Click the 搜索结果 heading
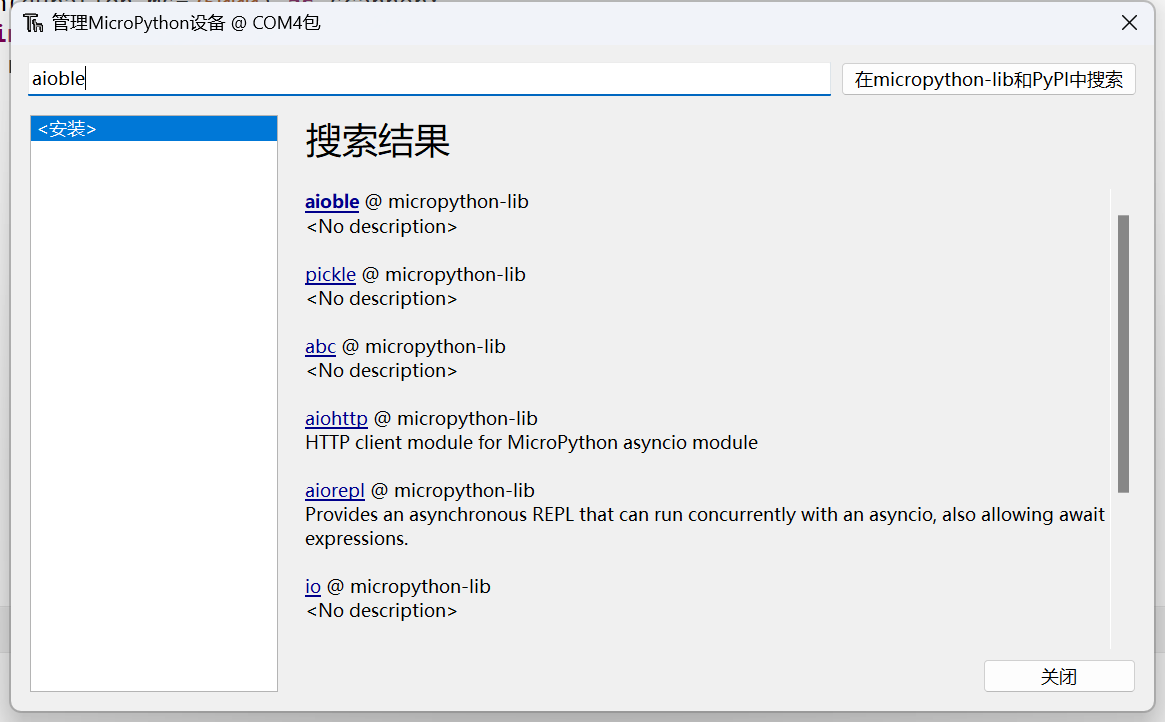This screenshot has height=722, width=1165. point(377,140)
